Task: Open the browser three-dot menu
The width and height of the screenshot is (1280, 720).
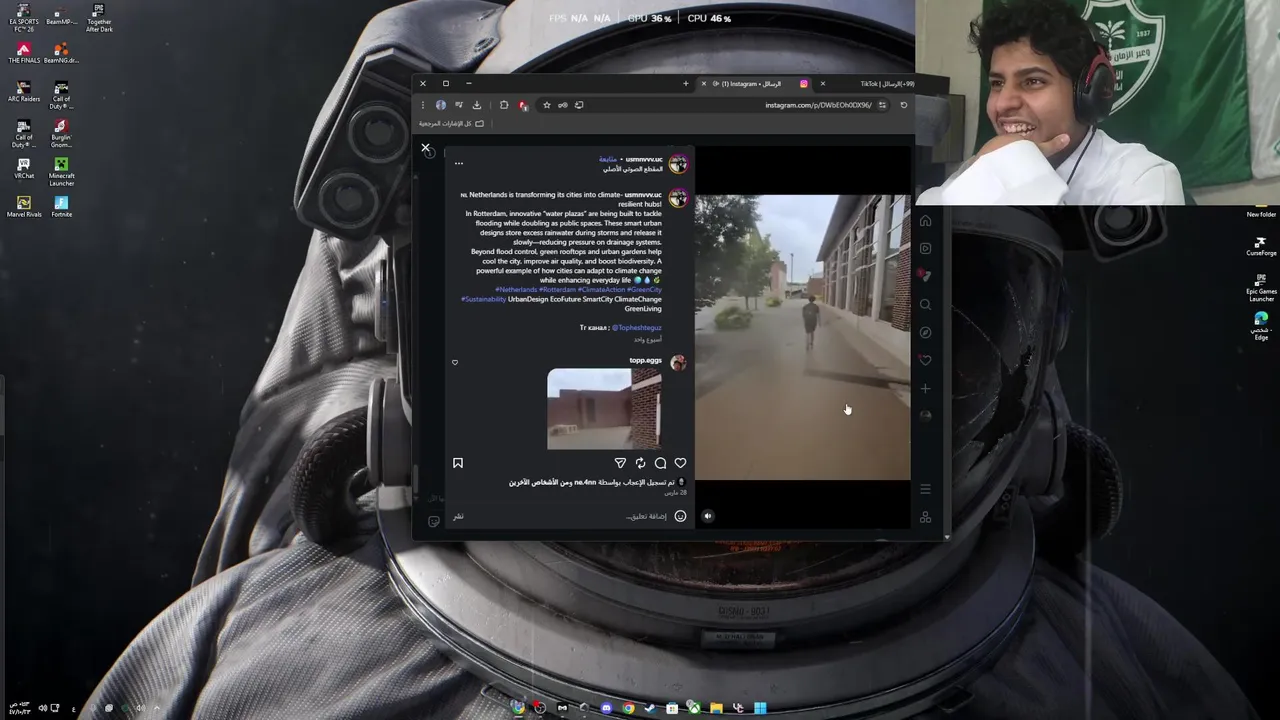Action: click(423, 105)
